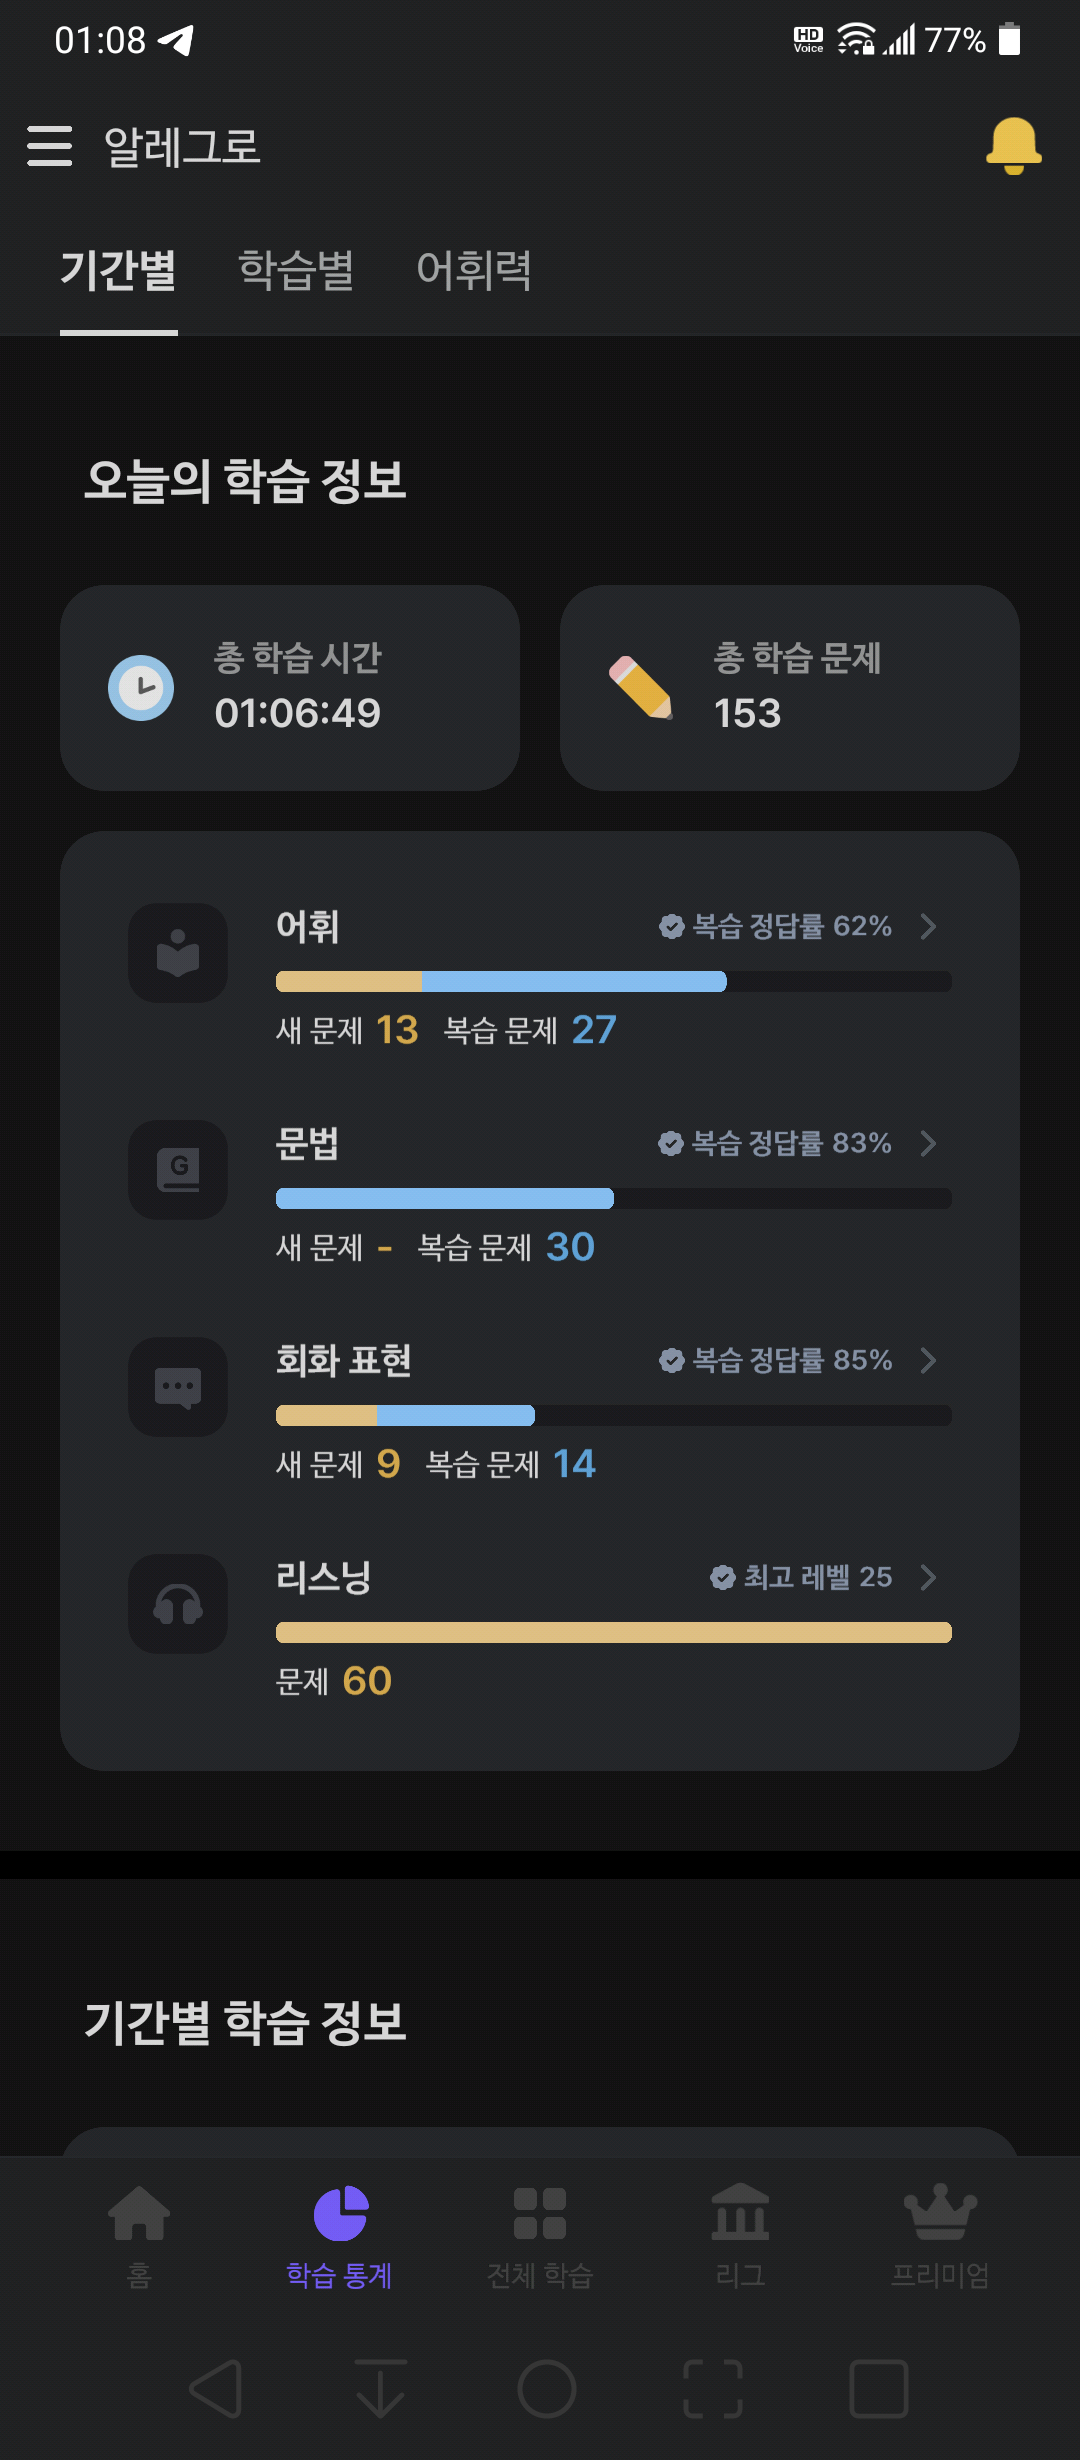The image size is (1080, 2460).
Task: Tap the conversation (회화 표현) speech bubble icon
Action: 178,1387
